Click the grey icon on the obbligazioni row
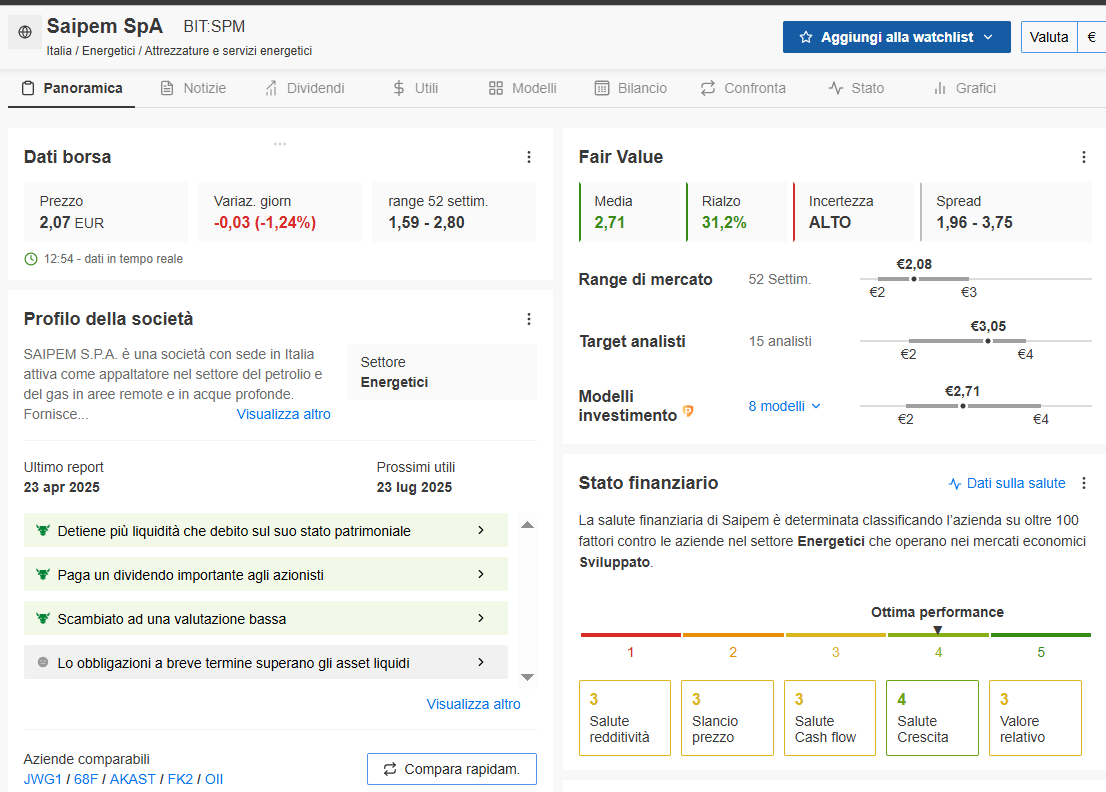 pyautogui.click(x=43, y=662)
